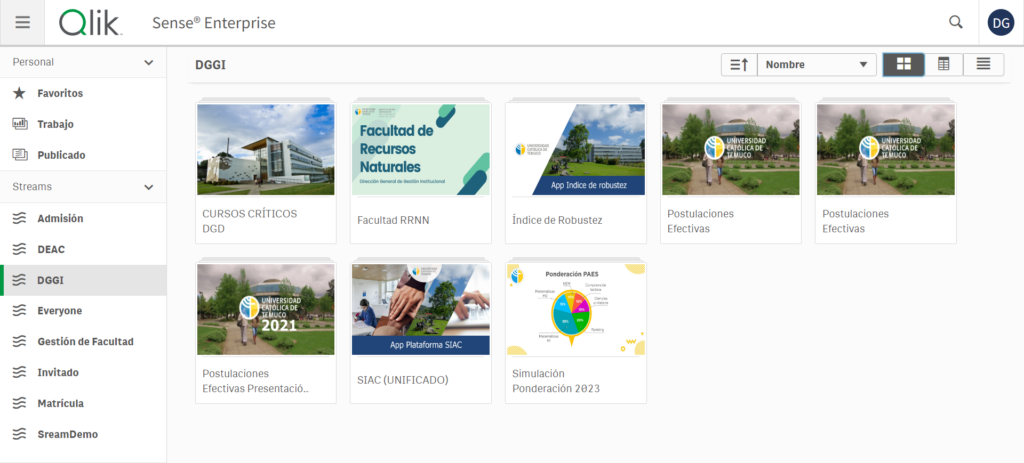Click the SIAC (UNIFICADO) title text

[403, 380]
